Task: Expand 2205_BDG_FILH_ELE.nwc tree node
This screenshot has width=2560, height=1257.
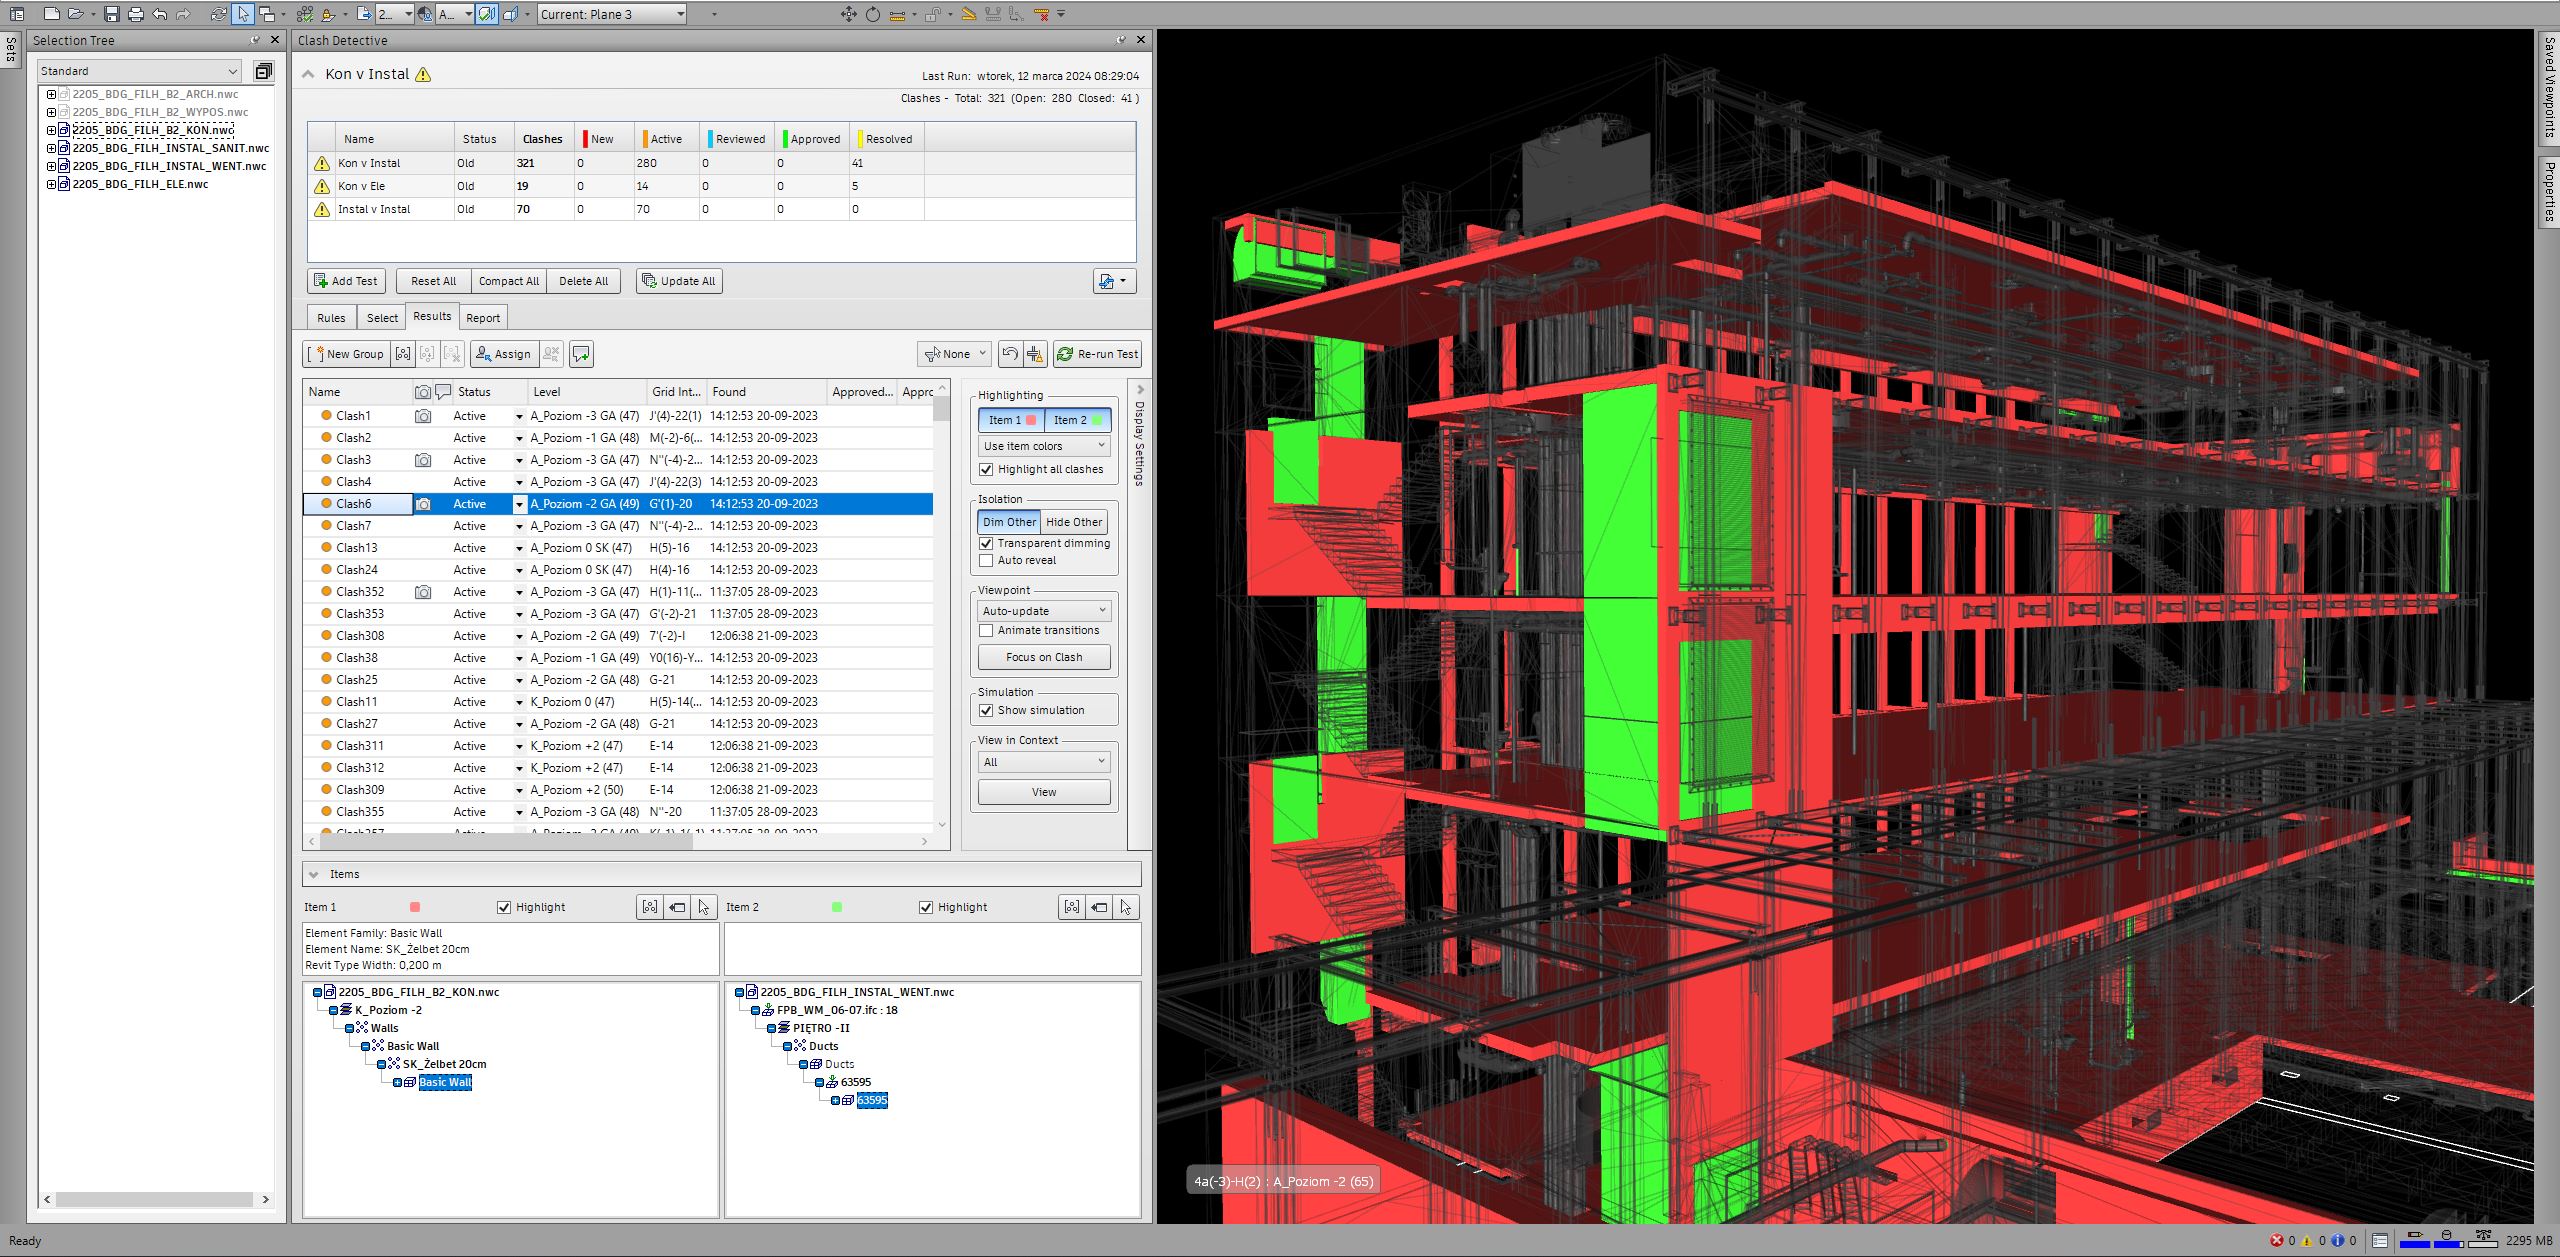Action: coord(51,184)
